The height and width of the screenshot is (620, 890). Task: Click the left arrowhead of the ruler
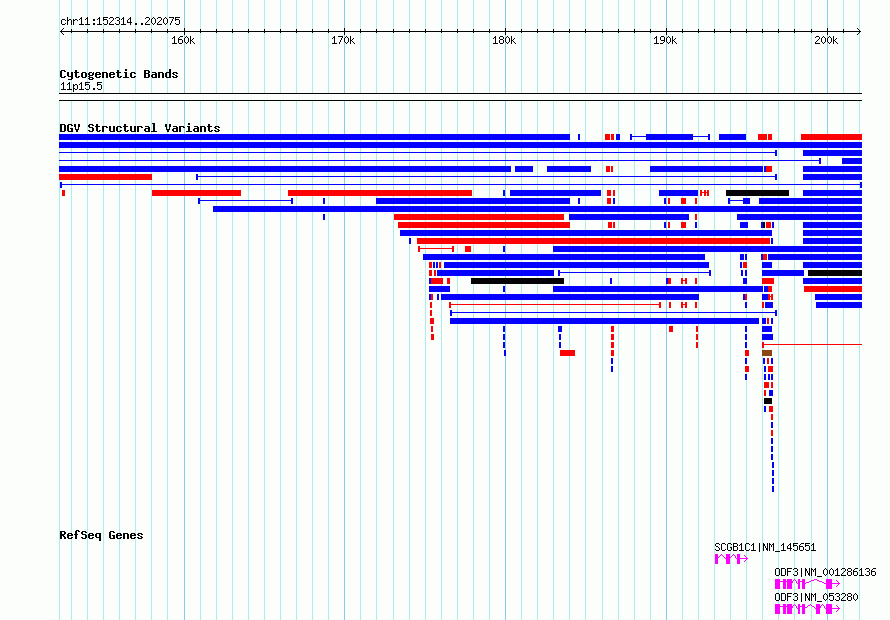[62, 31]
